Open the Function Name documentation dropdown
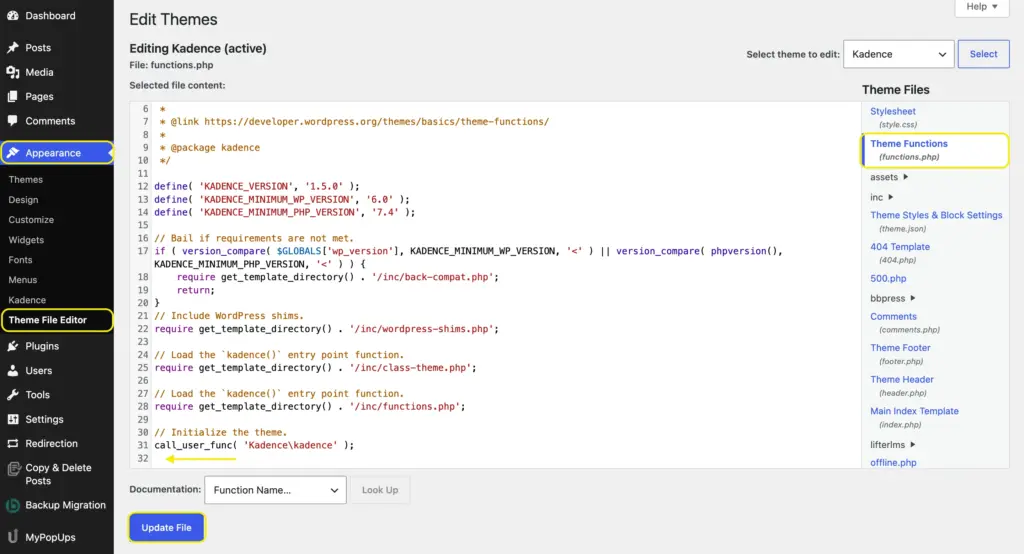Screen dimensions: 1024x554 click(275, 490)
